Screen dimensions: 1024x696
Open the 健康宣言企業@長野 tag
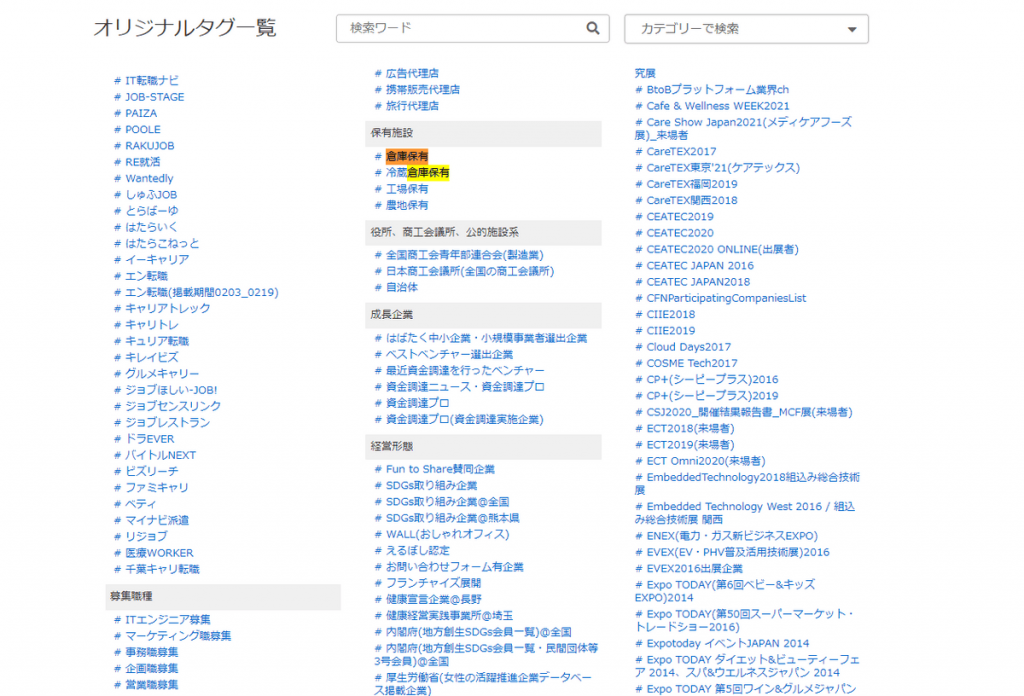[x=434, y=599]
